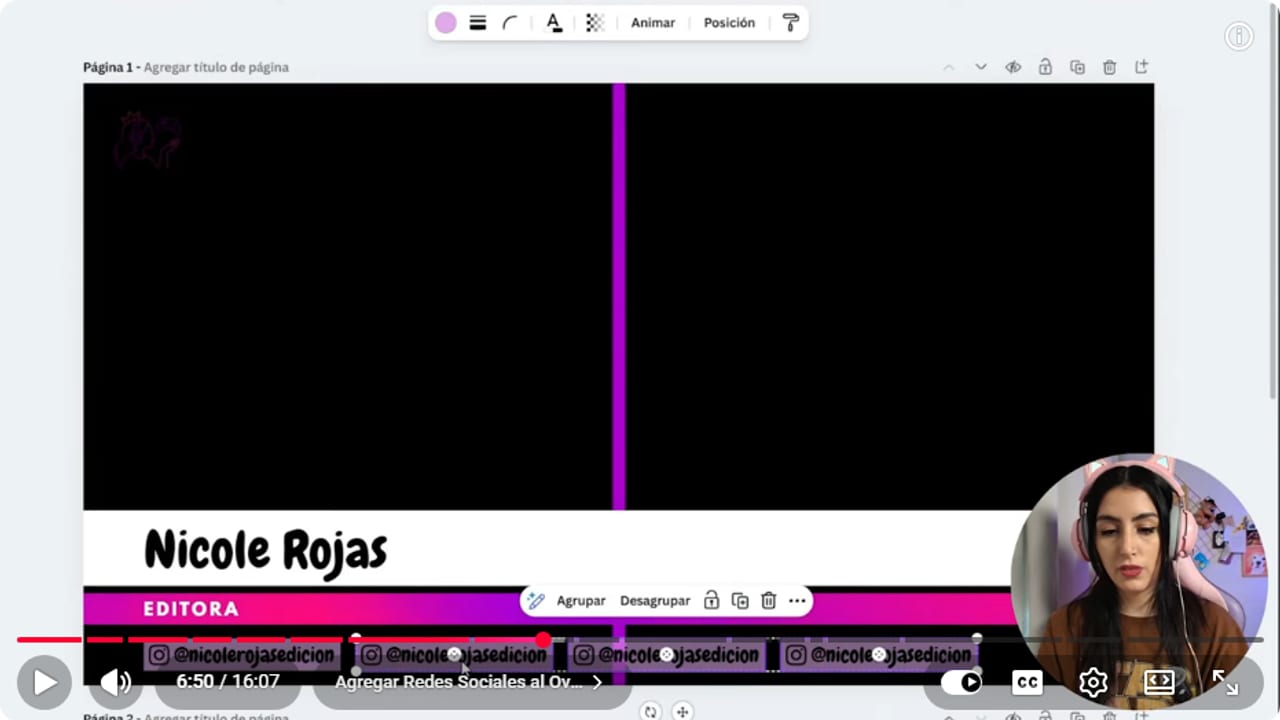Click the magic edit wand icon

point(536,601)
